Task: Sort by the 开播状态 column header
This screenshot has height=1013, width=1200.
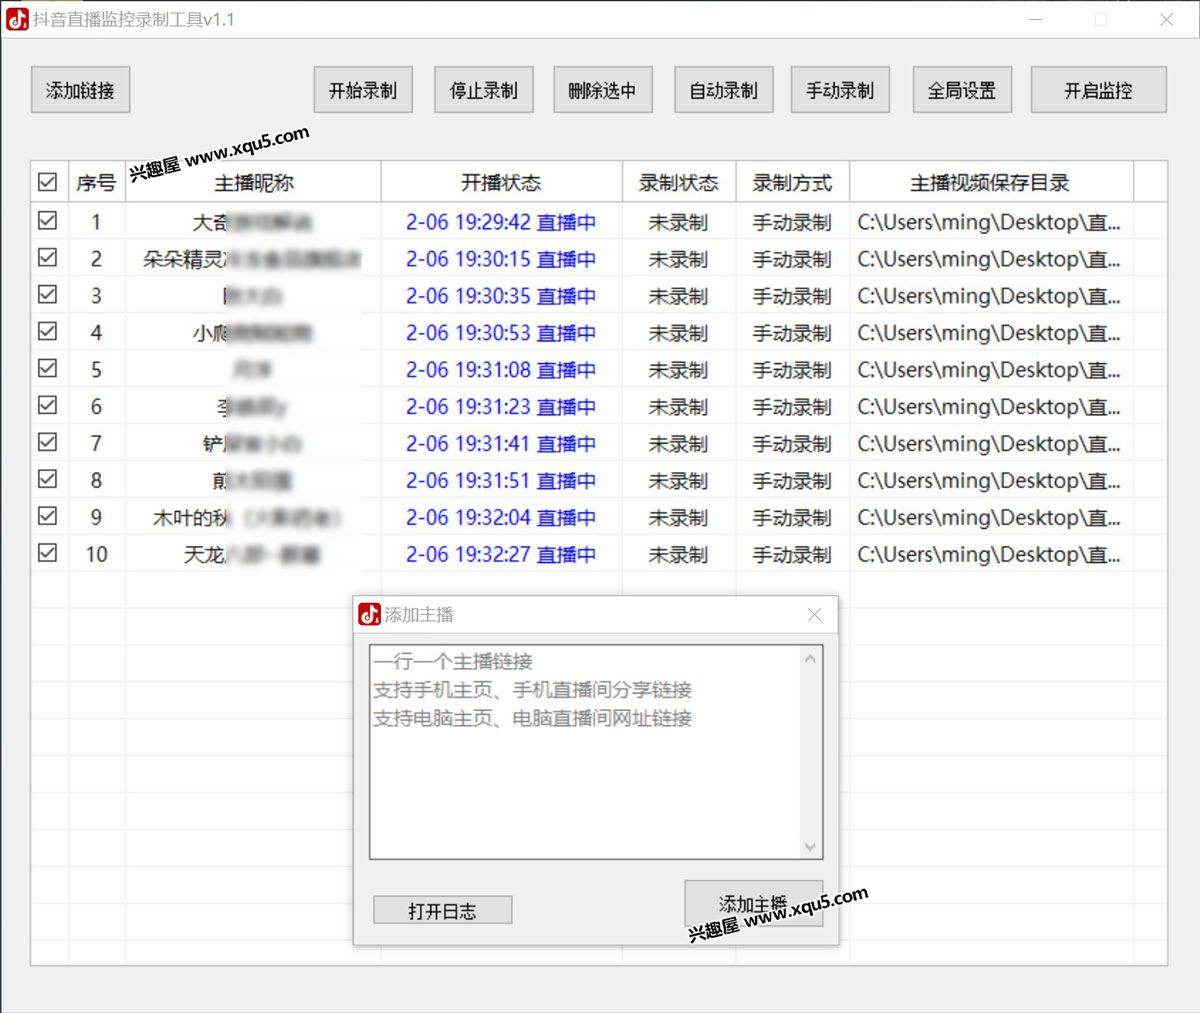Action: pyautogui.click(x=501, y=182)
